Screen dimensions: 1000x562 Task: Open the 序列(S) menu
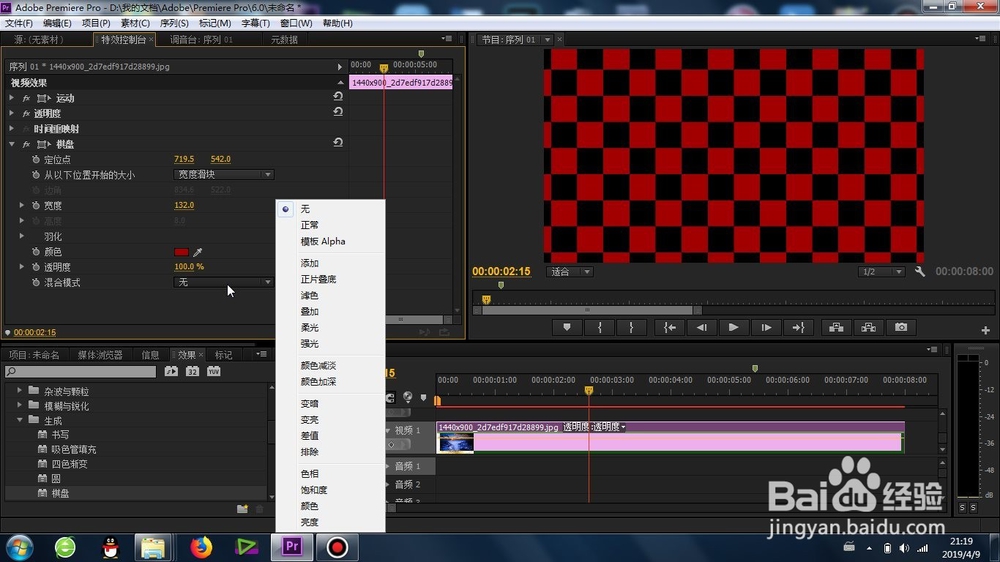(173, 23)
